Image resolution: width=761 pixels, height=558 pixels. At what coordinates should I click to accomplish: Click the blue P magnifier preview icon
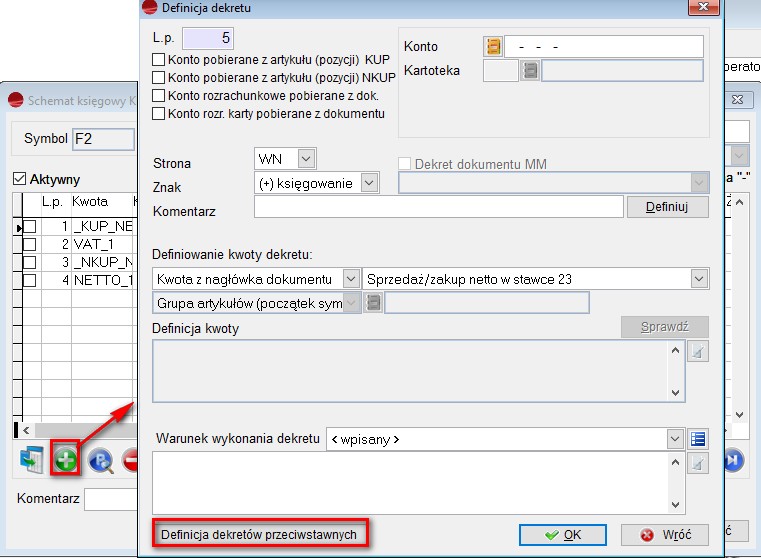point(100,459)
